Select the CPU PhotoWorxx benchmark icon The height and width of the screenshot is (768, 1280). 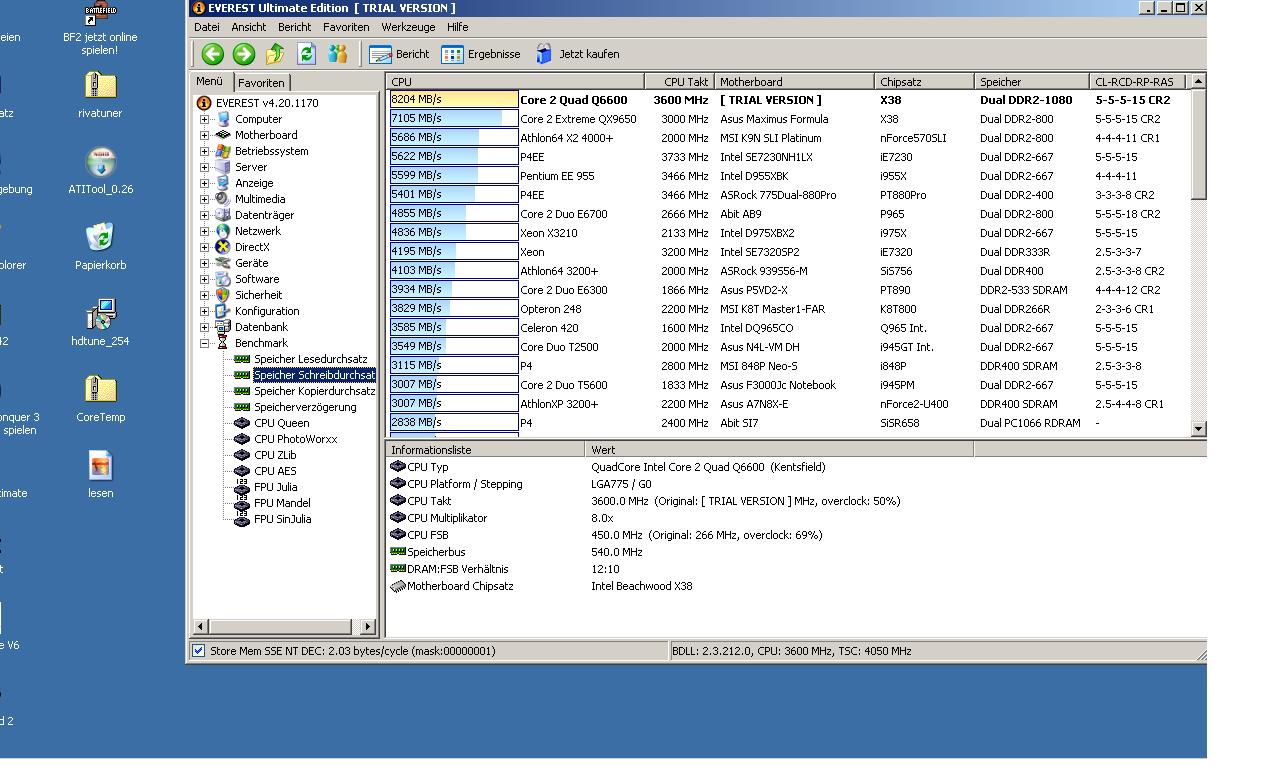point(242,439)
